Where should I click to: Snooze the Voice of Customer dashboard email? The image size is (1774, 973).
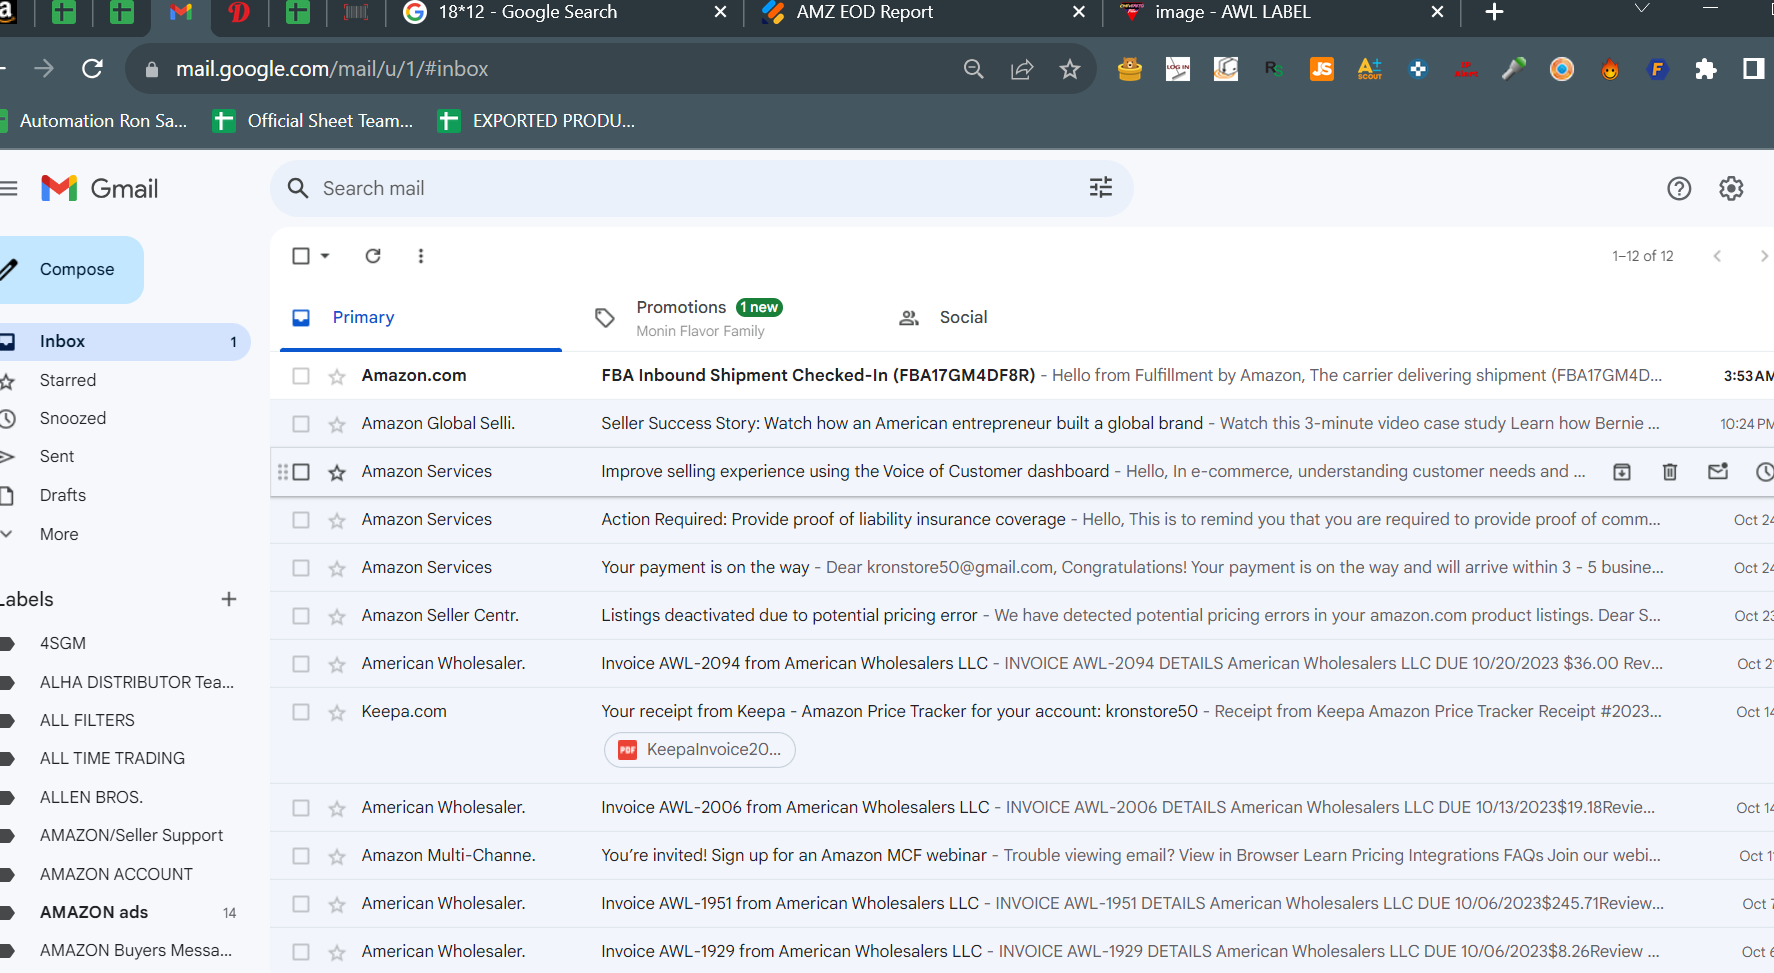coord(1765,472)
